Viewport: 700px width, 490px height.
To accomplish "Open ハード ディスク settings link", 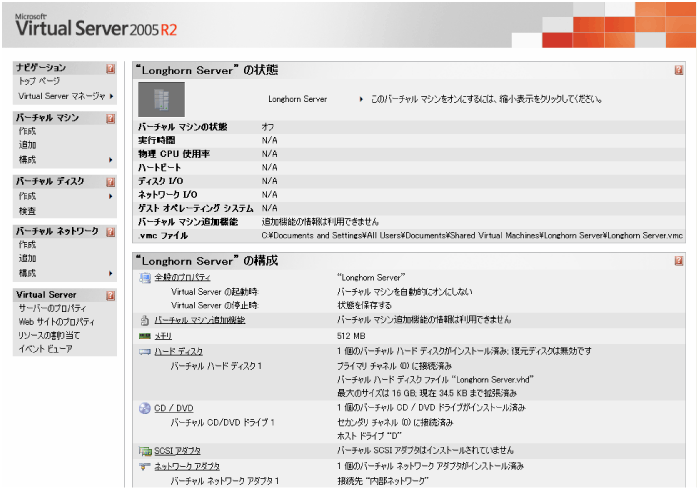I will click(179, 352).
